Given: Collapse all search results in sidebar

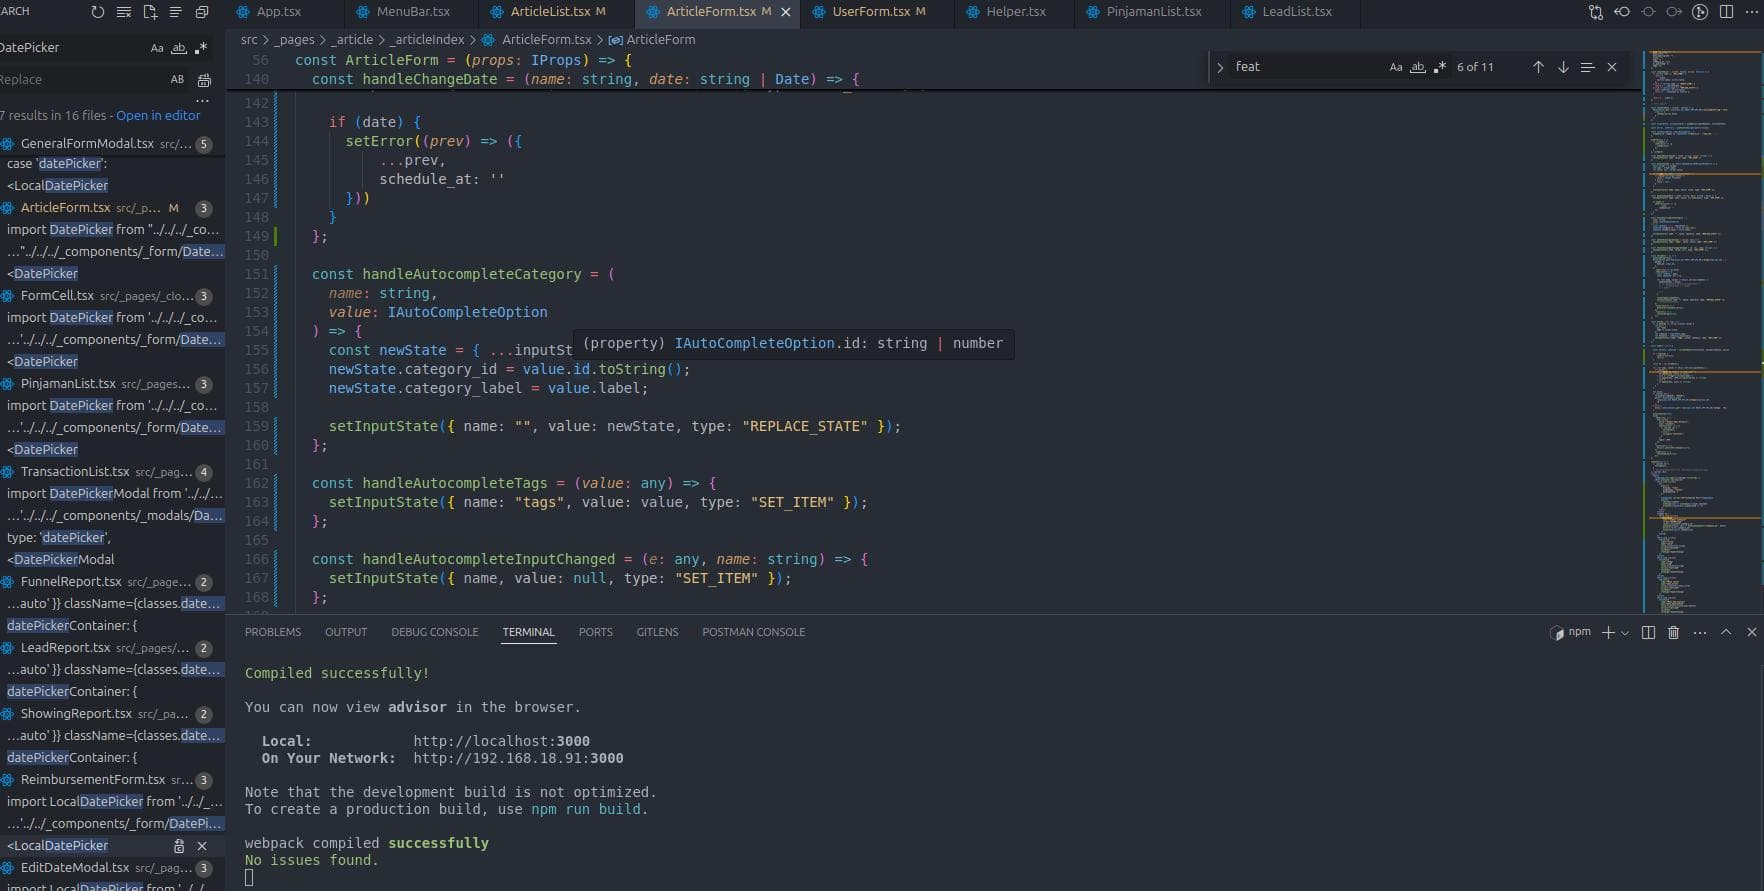Looking at the screenshot, I should click(x=202, y=12).
